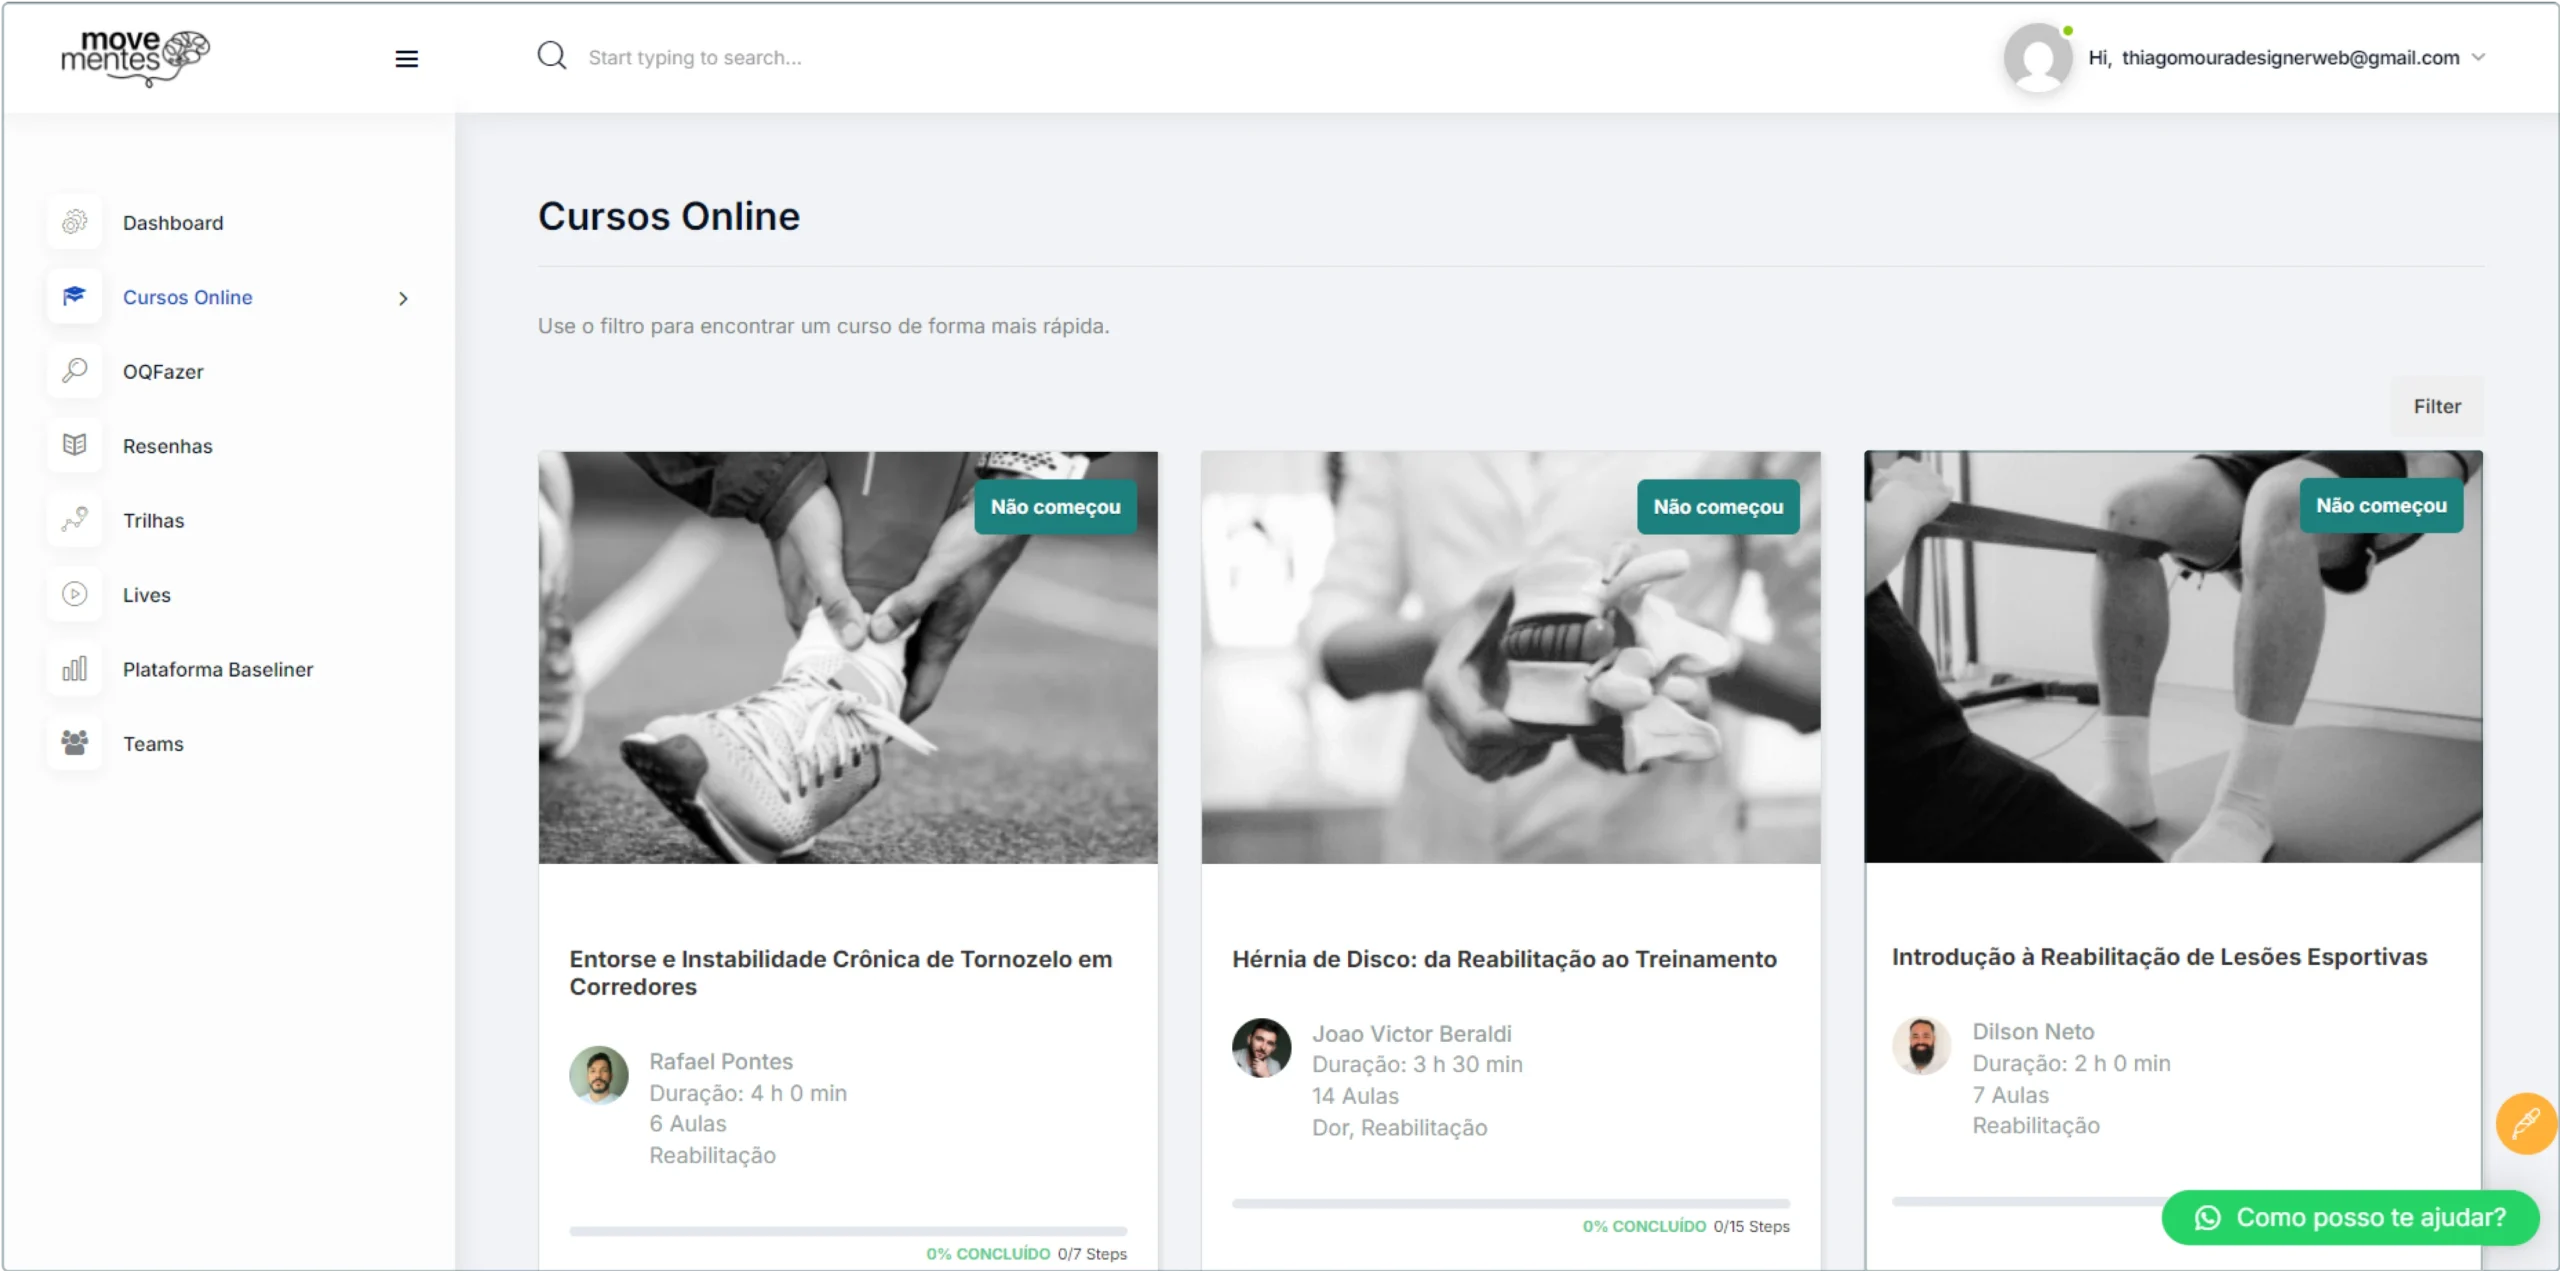Open the user account dropdown arrow
Viewport: 2560px width, 1271px height.
[2478, 57]
